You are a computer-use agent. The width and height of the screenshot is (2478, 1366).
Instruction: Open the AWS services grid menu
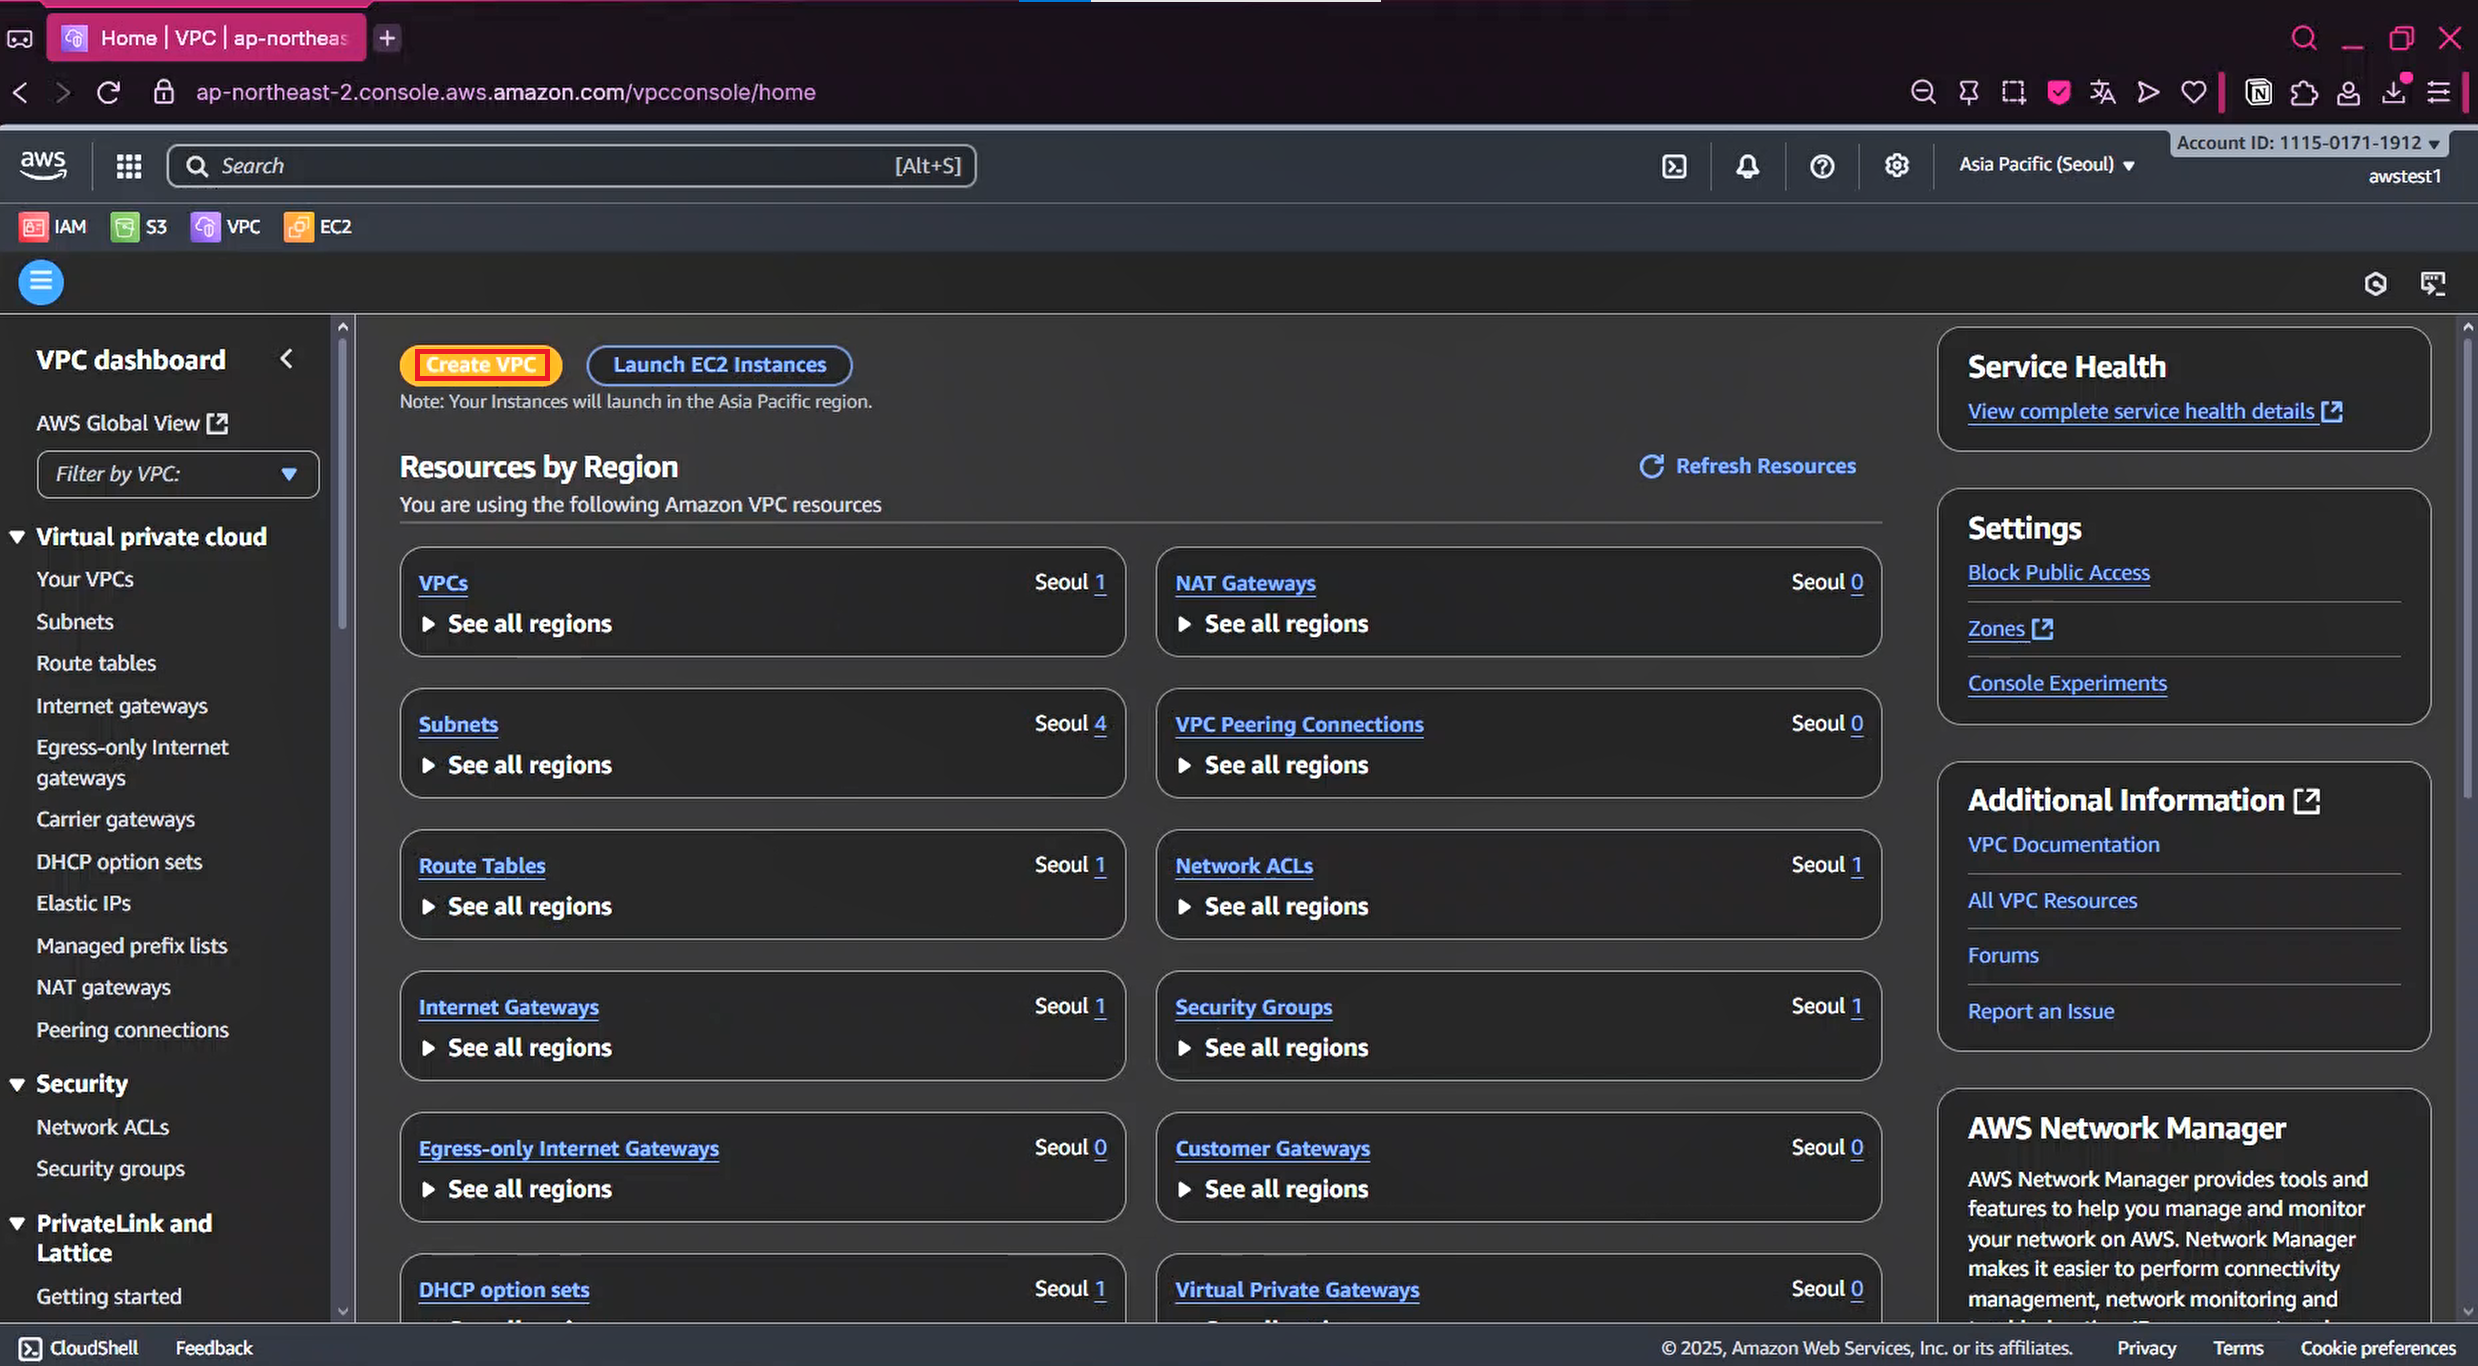(x=129, y=166)
